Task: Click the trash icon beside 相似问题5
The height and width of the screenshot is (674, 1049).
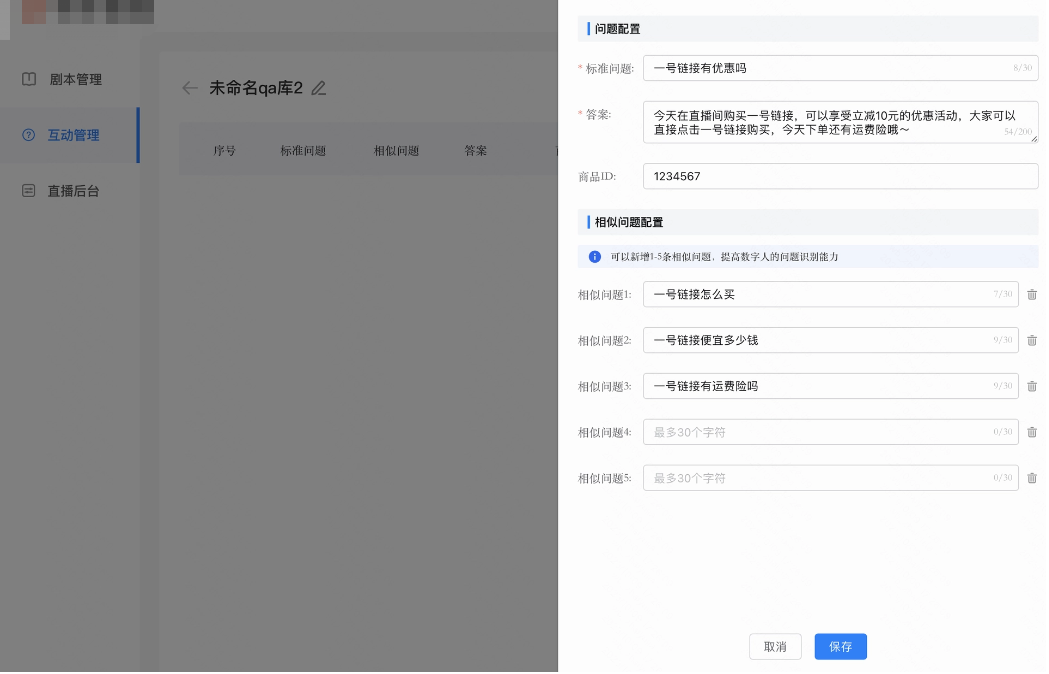Action: coord(1032,478)
